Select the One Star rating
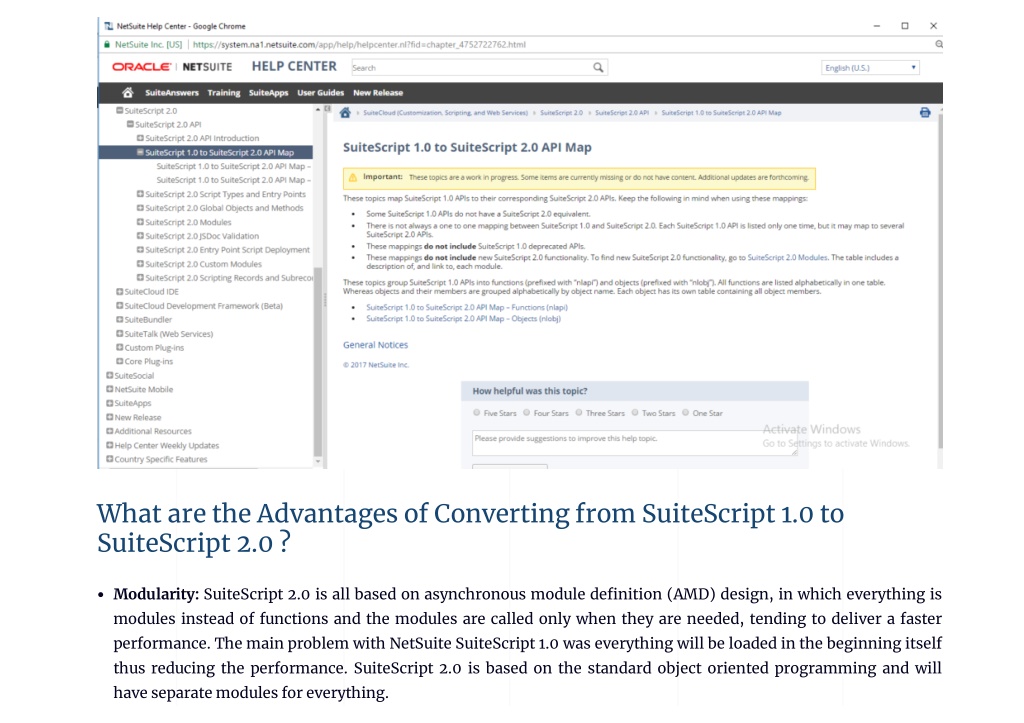This screenshot has height=723, width=1024. (686, 413)
